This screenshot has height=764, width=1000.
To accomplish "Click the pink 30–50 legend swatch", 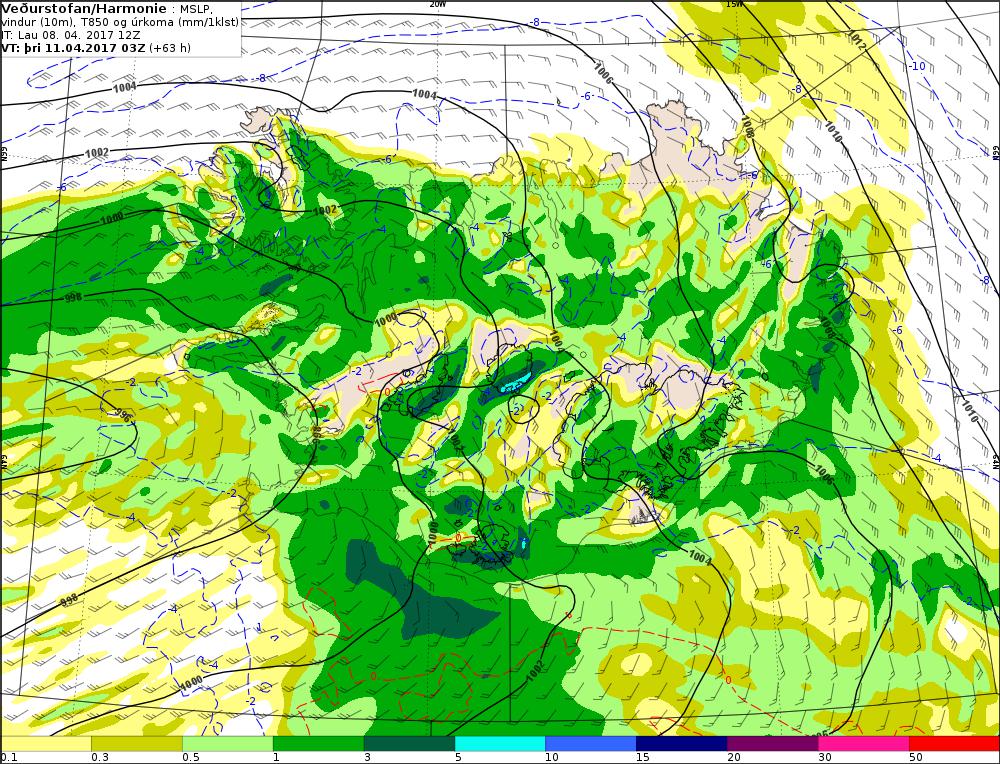I will pos(864,744).
